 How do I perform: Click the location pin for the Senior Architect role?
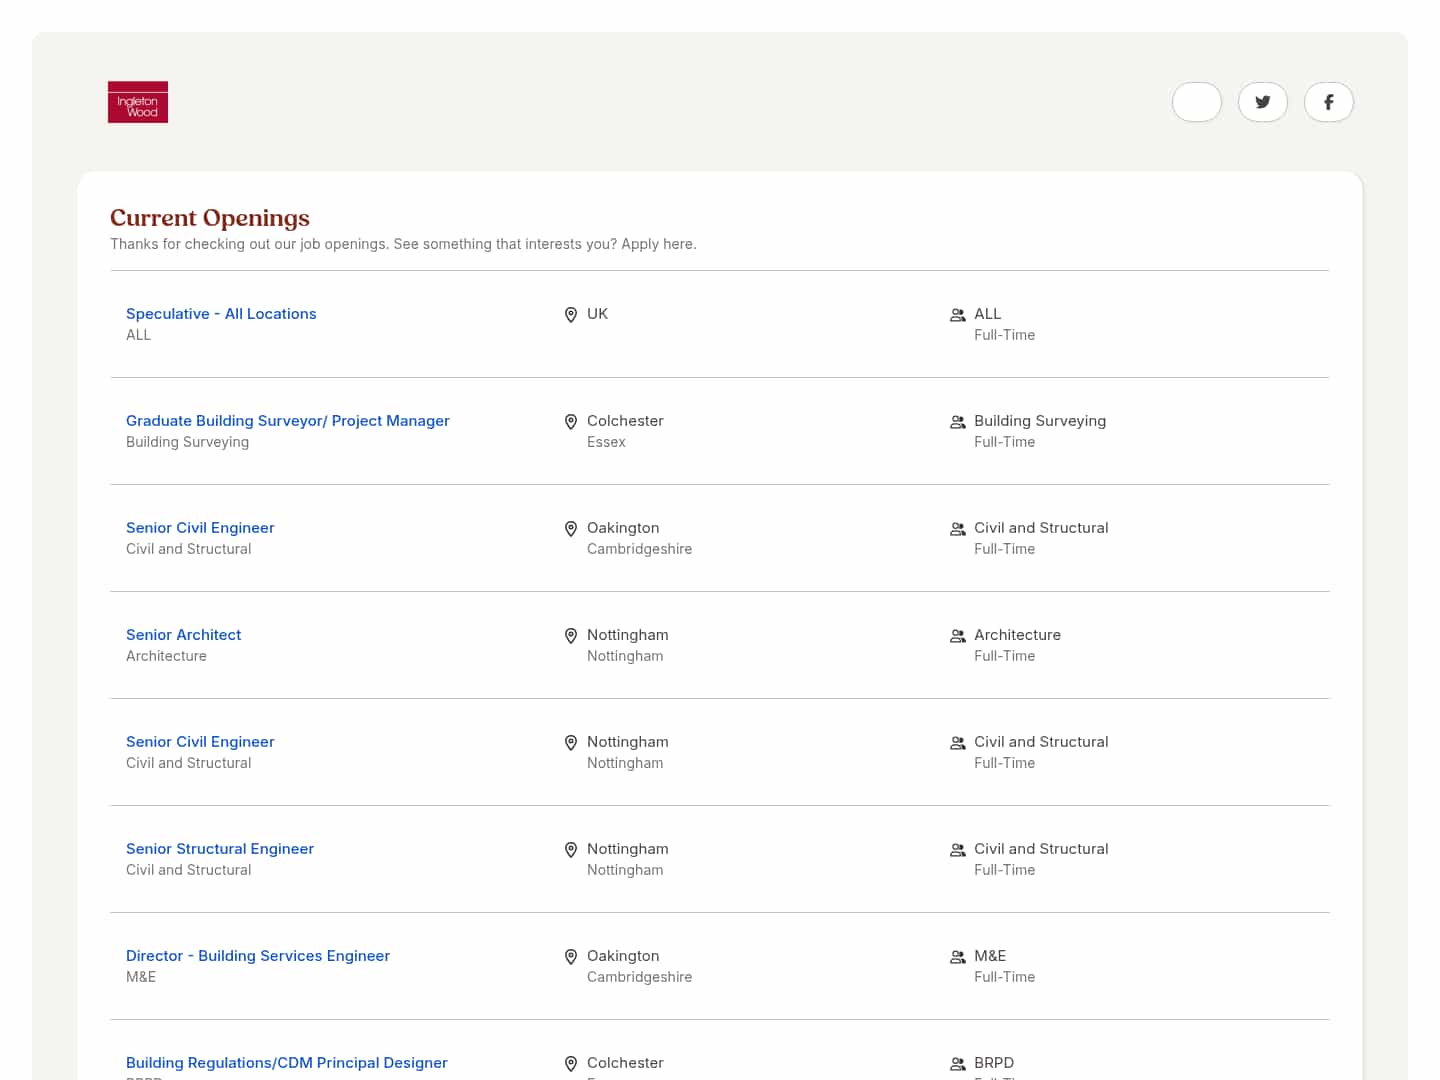571,636
